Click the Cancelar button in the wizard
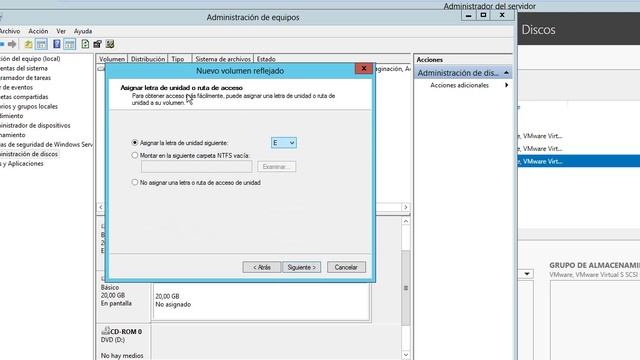Image resolution: width=640 pixels, height=360 pixels. point(346,267)
